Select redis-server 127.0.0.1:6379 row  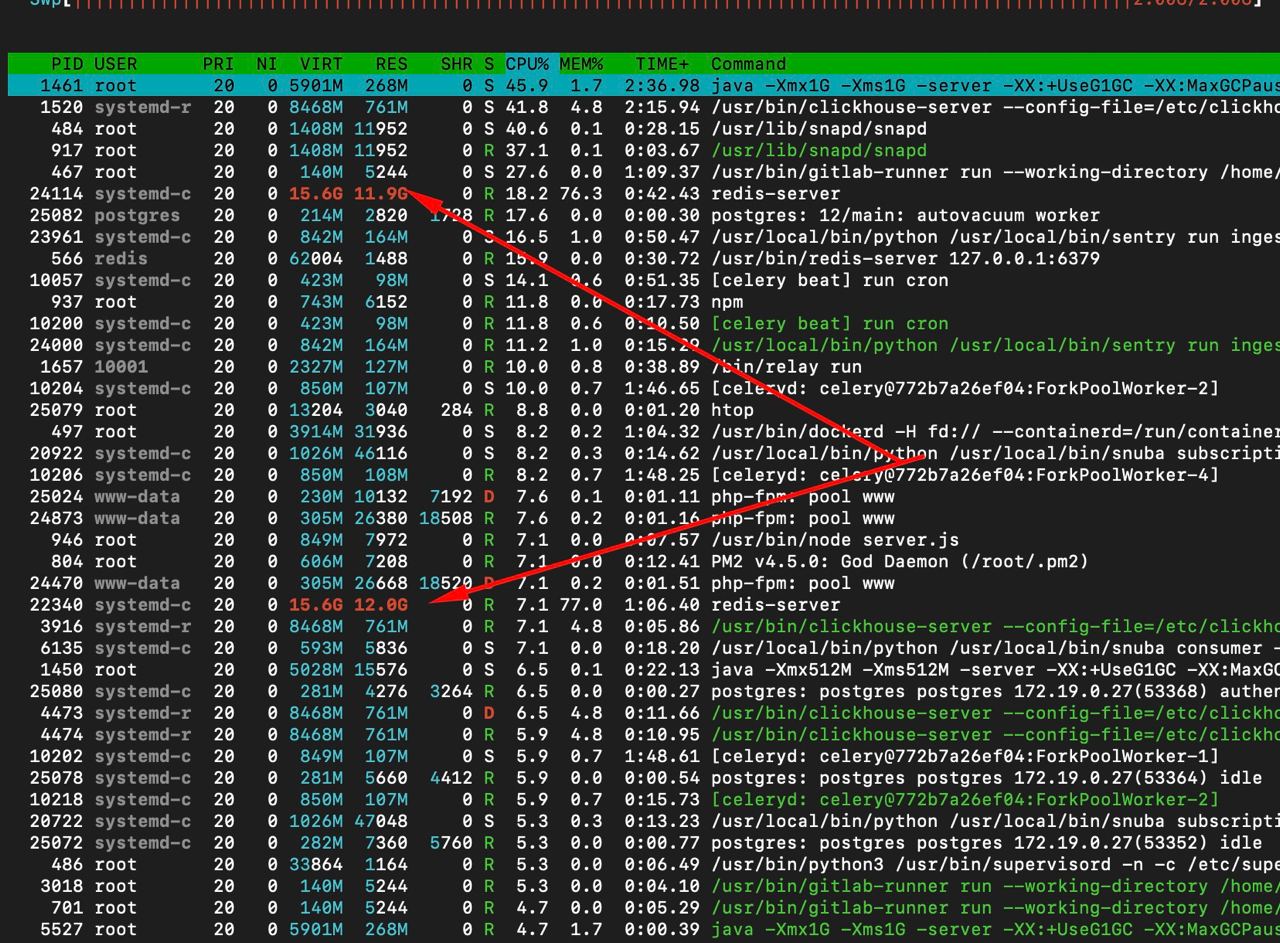click(x=644, y=259)
